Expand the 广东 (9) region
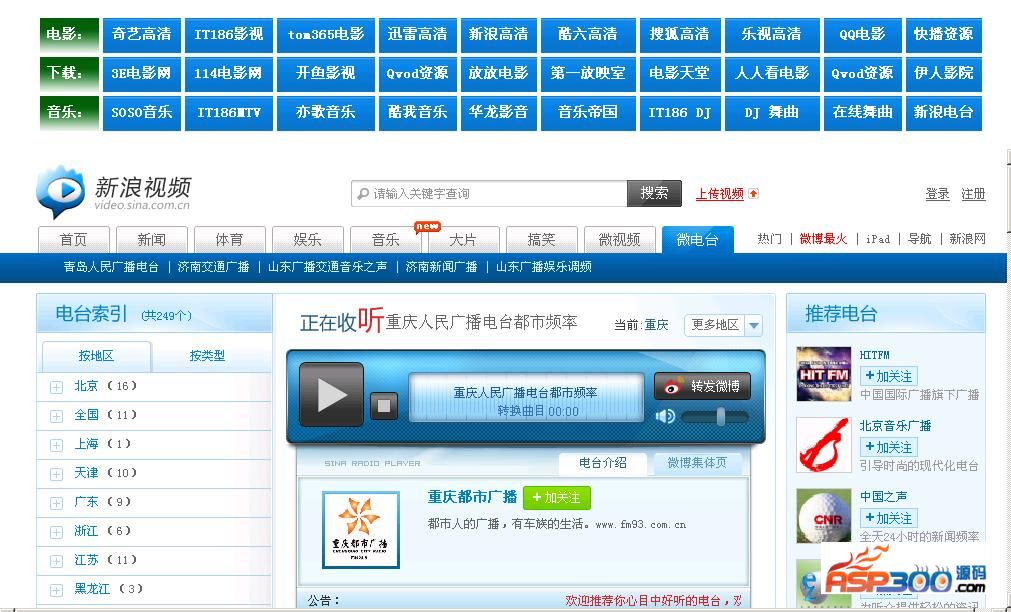 (x=56, y=503)
